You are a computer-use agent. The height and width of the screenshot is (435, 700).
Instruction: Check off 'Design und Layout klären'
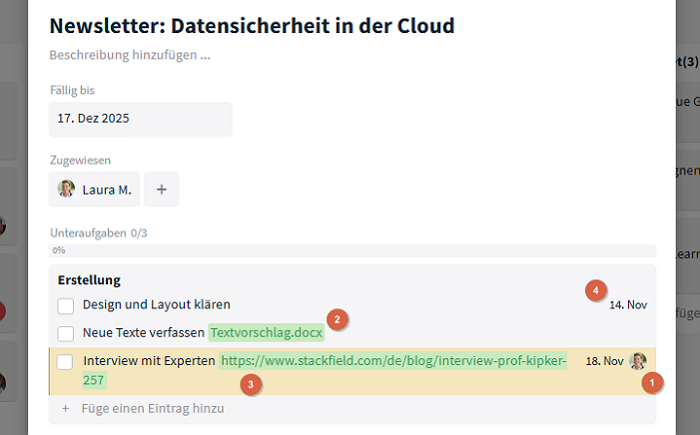tap(66, 305)
